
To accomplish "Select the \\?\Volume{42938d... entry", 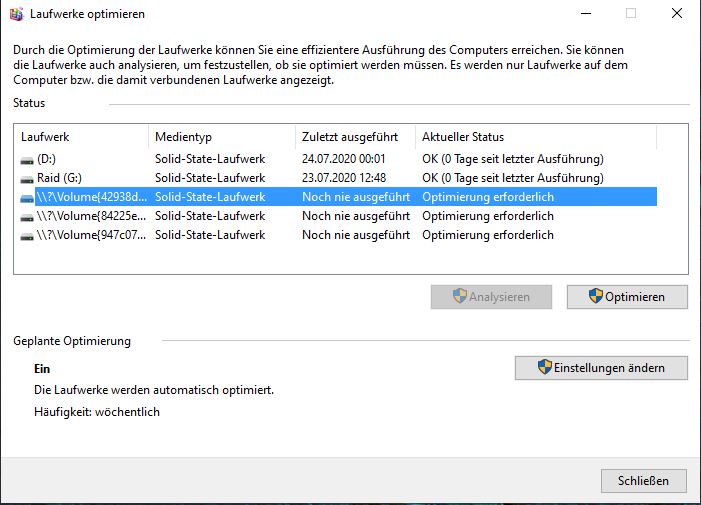I will point(338,197).
